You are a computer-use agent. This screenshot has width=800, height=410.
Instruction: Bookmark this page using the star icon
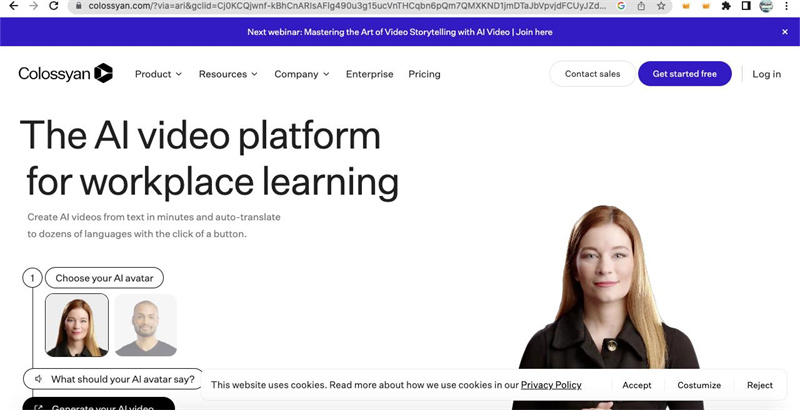click(x=661, y=6)
